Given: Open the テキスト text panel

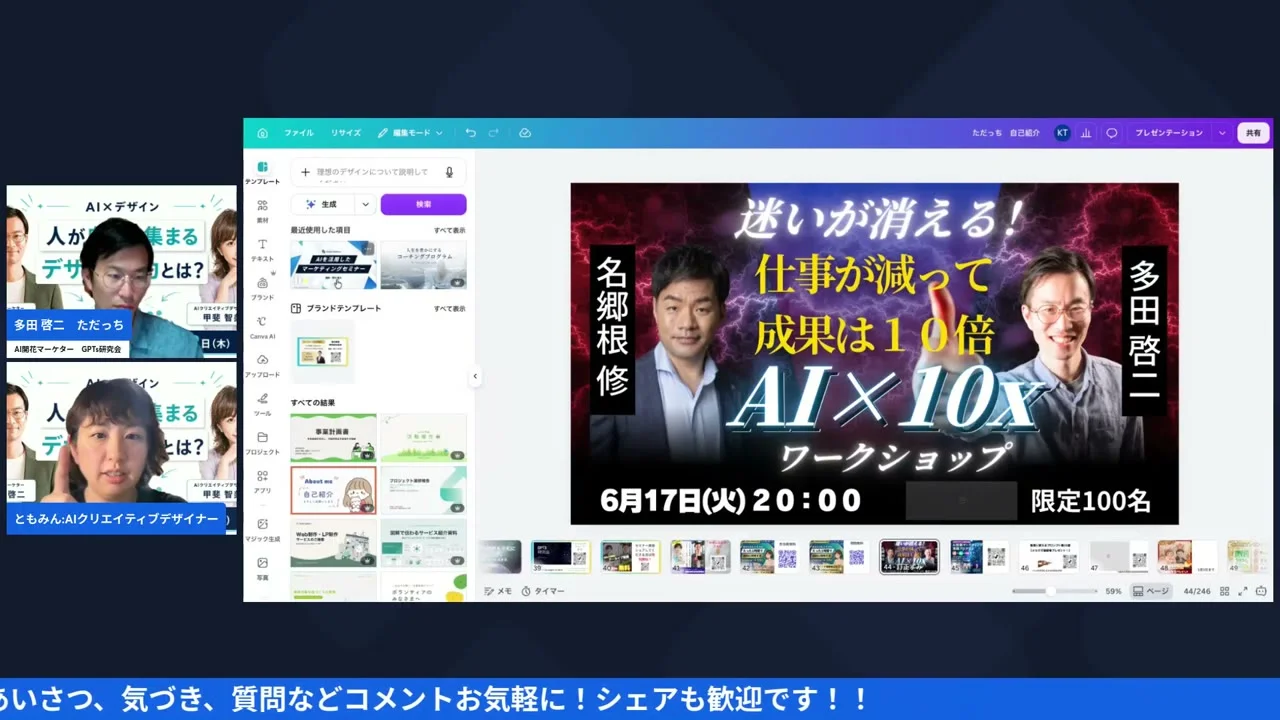Looking at the screenshot, I should [262, 250].
